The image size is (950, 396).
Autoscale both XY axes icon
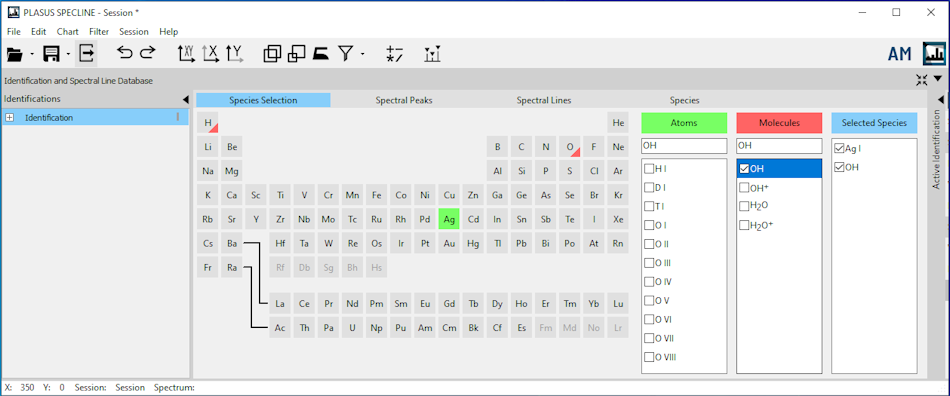185,54
